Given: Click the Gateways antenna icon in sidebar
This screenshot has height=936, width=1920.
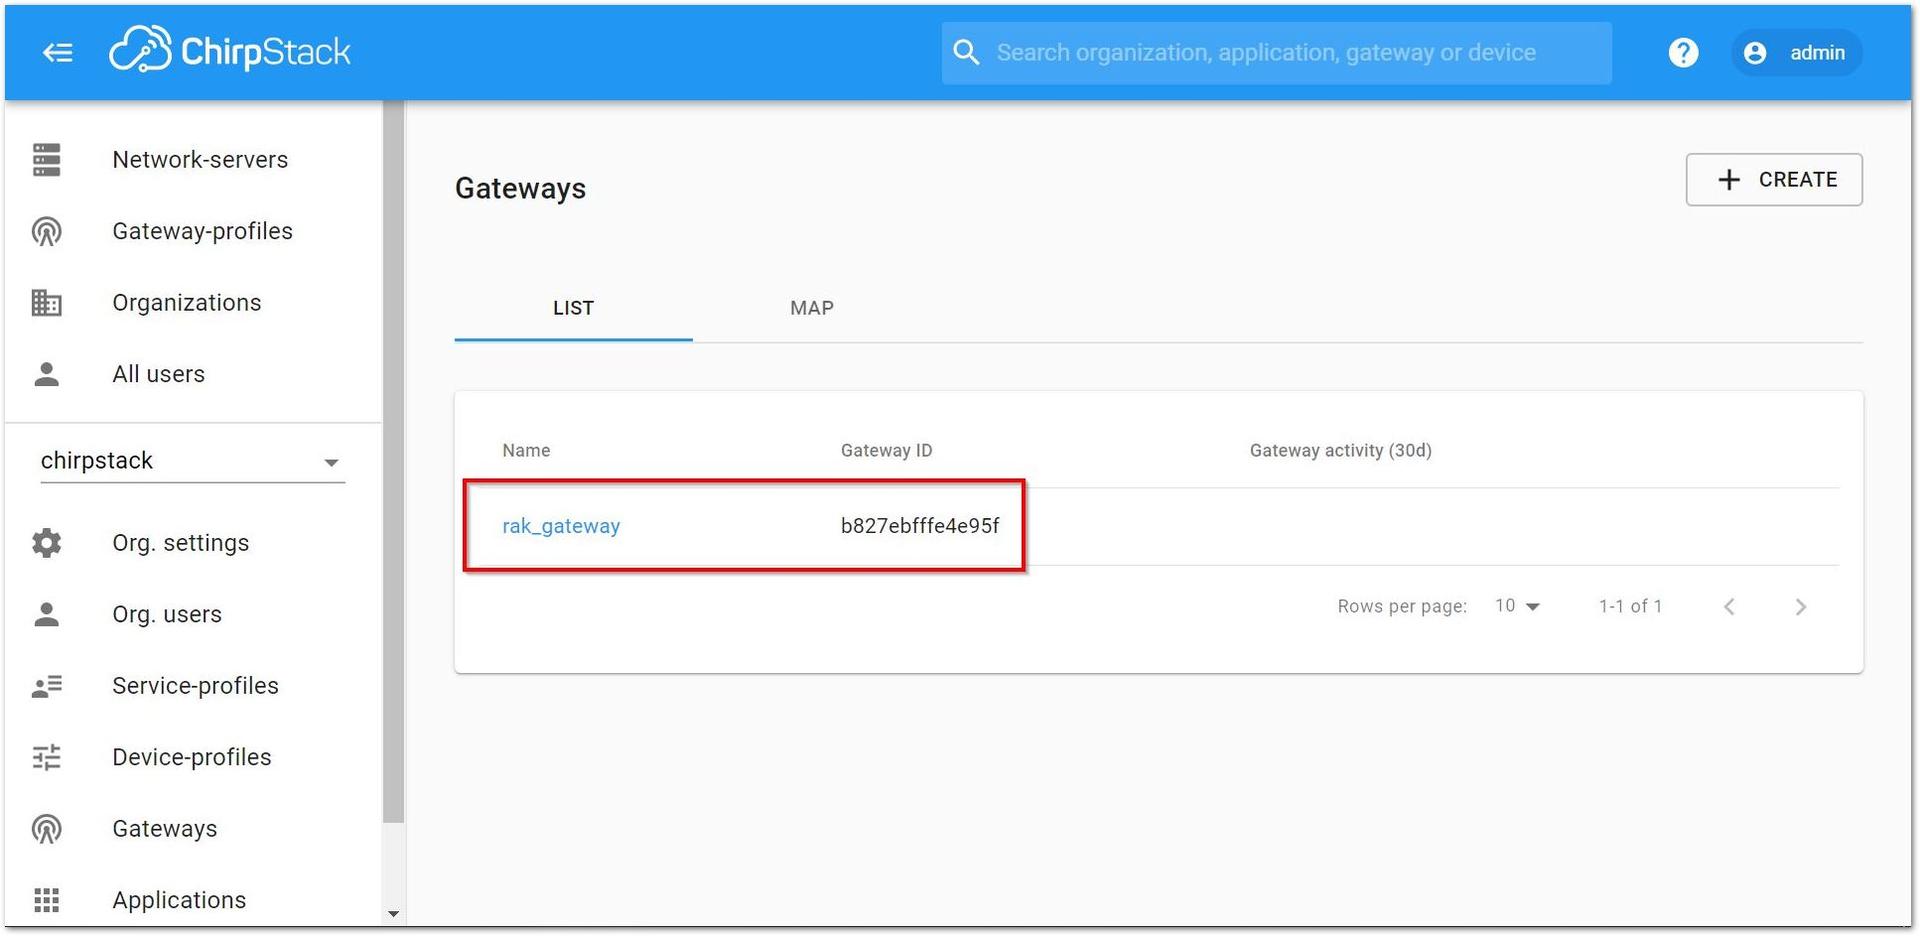Looking at the screenshot, I should click(47, 829).
